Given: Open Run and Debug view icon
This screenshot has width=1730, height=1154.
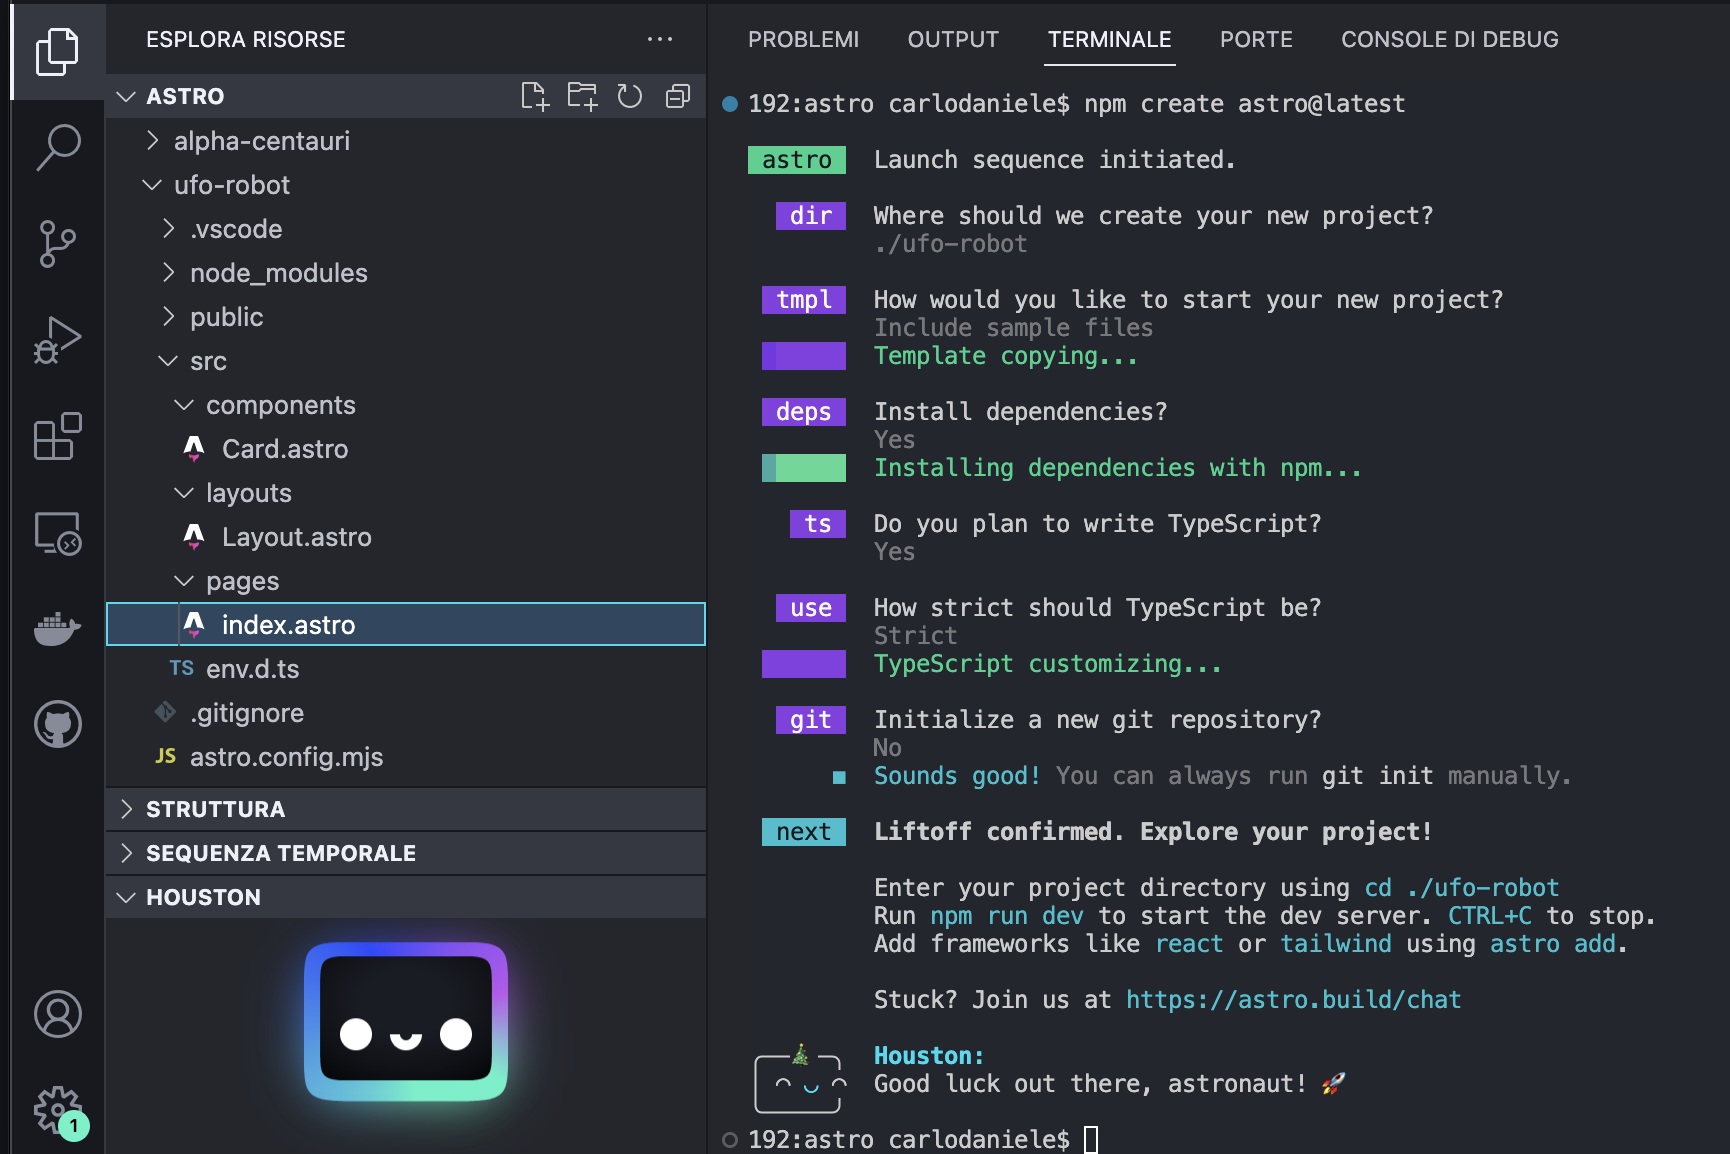Looking at the screenshot, I should click(x=57, y=340).
